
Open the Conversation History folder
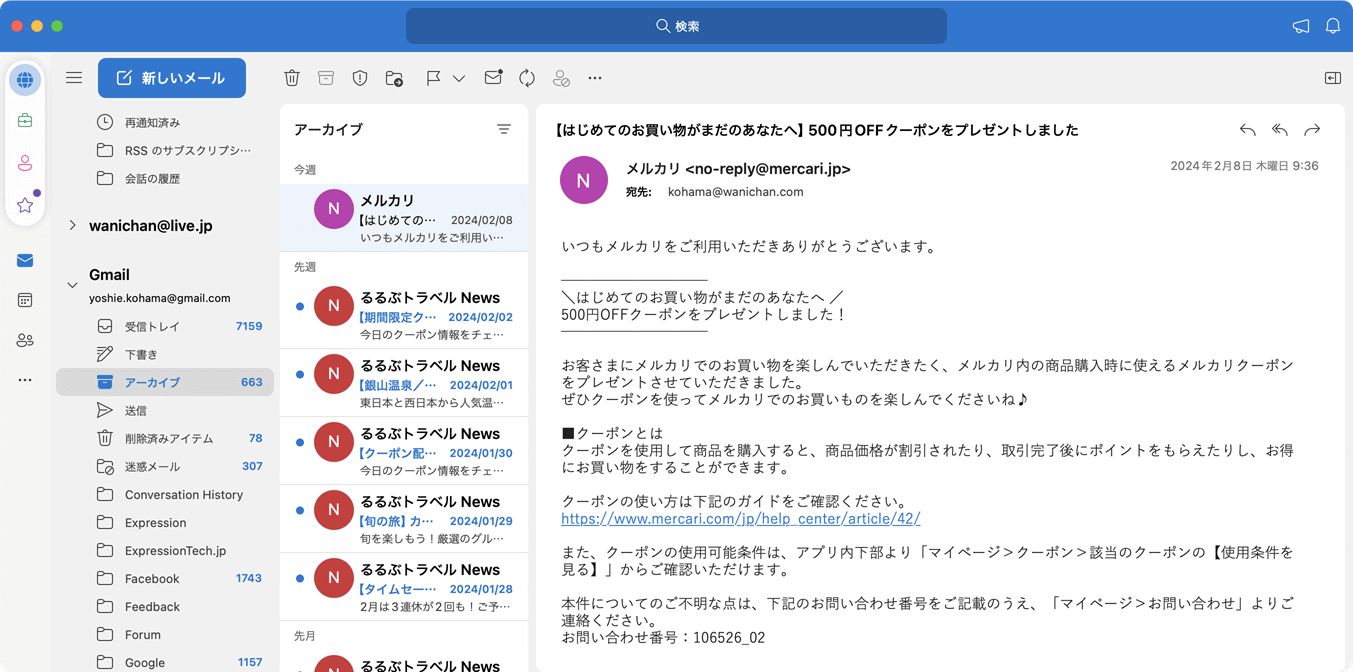pos(165,494)
